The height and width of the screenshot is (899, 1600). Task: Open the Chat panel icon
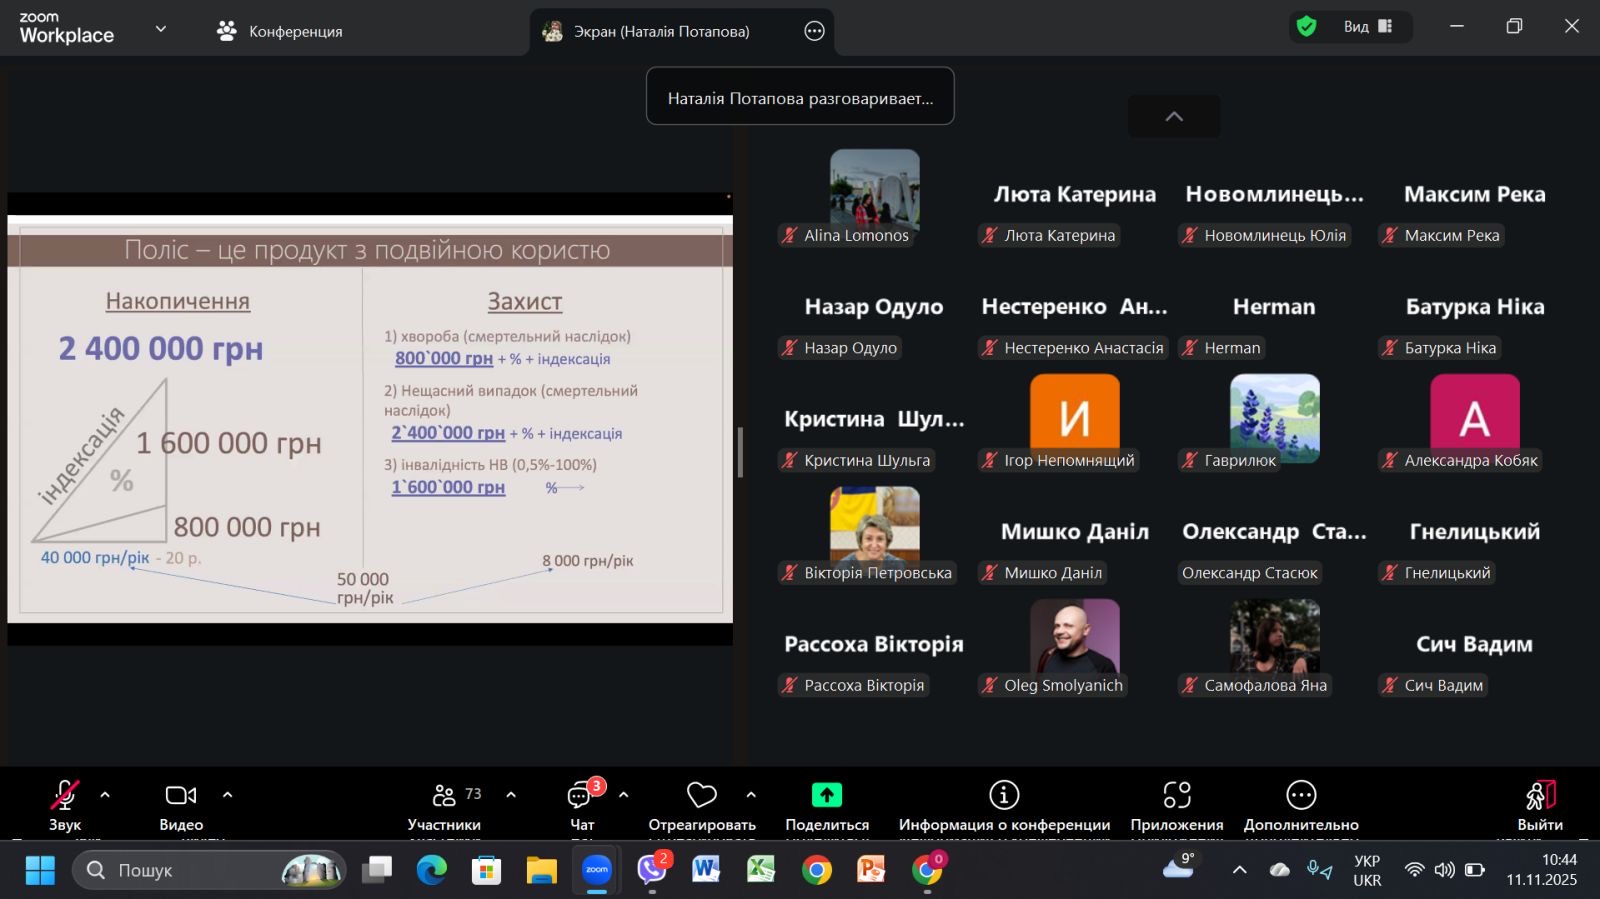[x=581, y=796]
